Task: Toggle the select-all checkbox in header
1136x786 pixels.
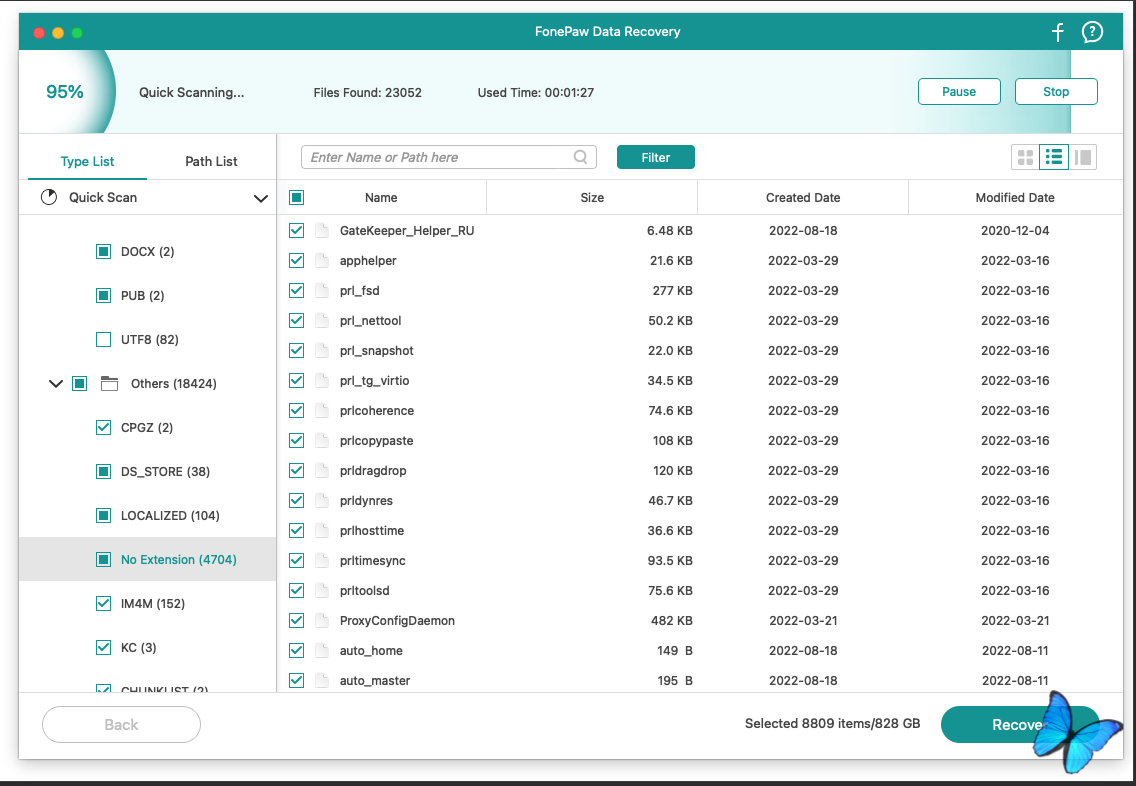Action: (296, 198)
